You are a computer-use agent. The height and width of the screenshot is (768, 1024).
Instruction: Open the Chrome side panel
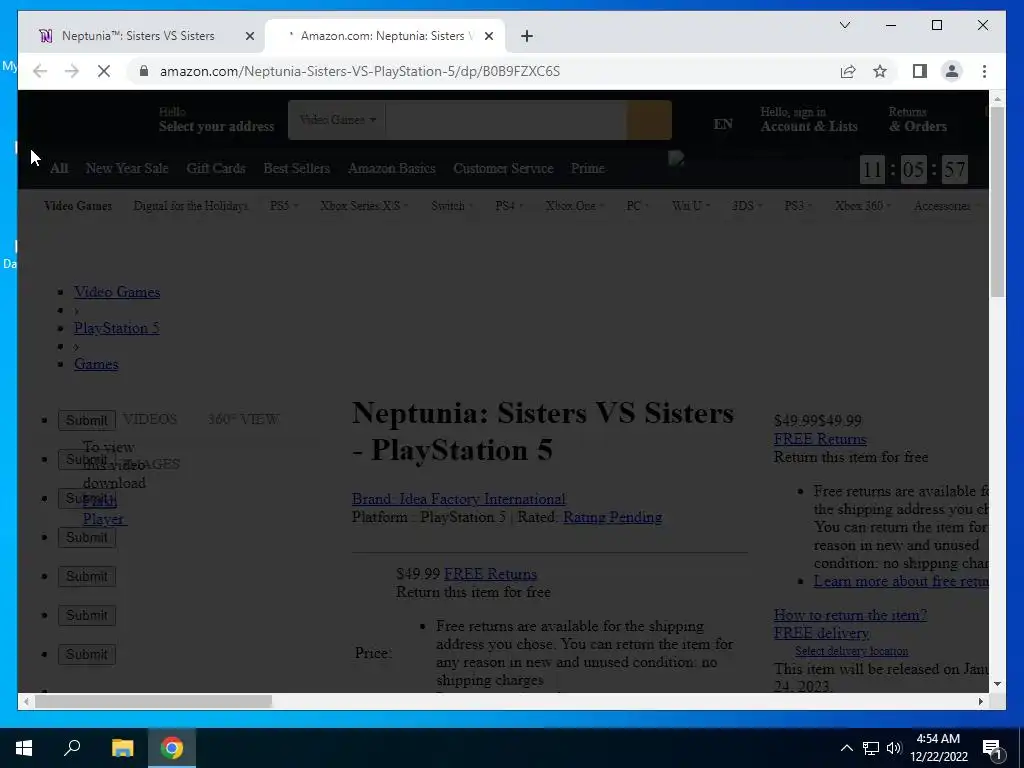(920, 71)
